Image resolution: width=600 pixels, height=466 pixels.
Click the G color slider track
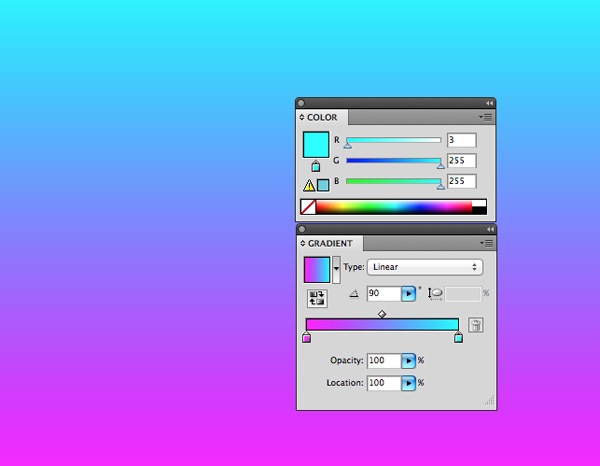click(x=394, y=161)
